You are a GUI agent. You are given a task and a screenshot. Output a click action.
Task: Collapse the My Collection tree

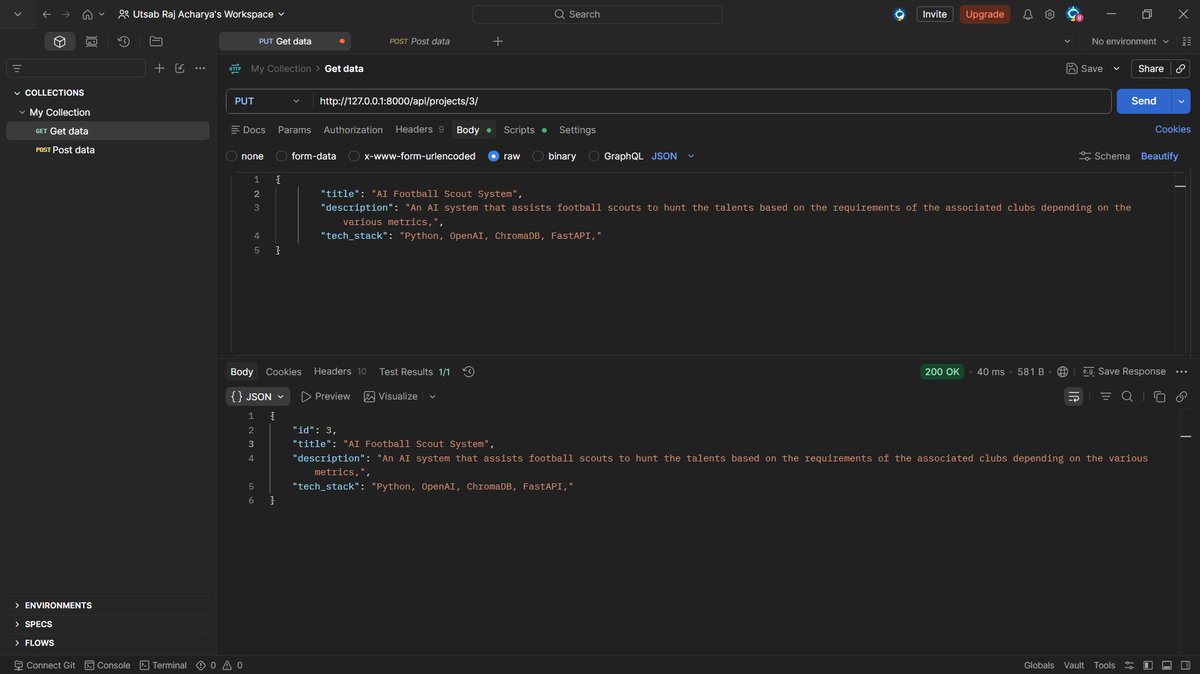click(x=22, y=112)
